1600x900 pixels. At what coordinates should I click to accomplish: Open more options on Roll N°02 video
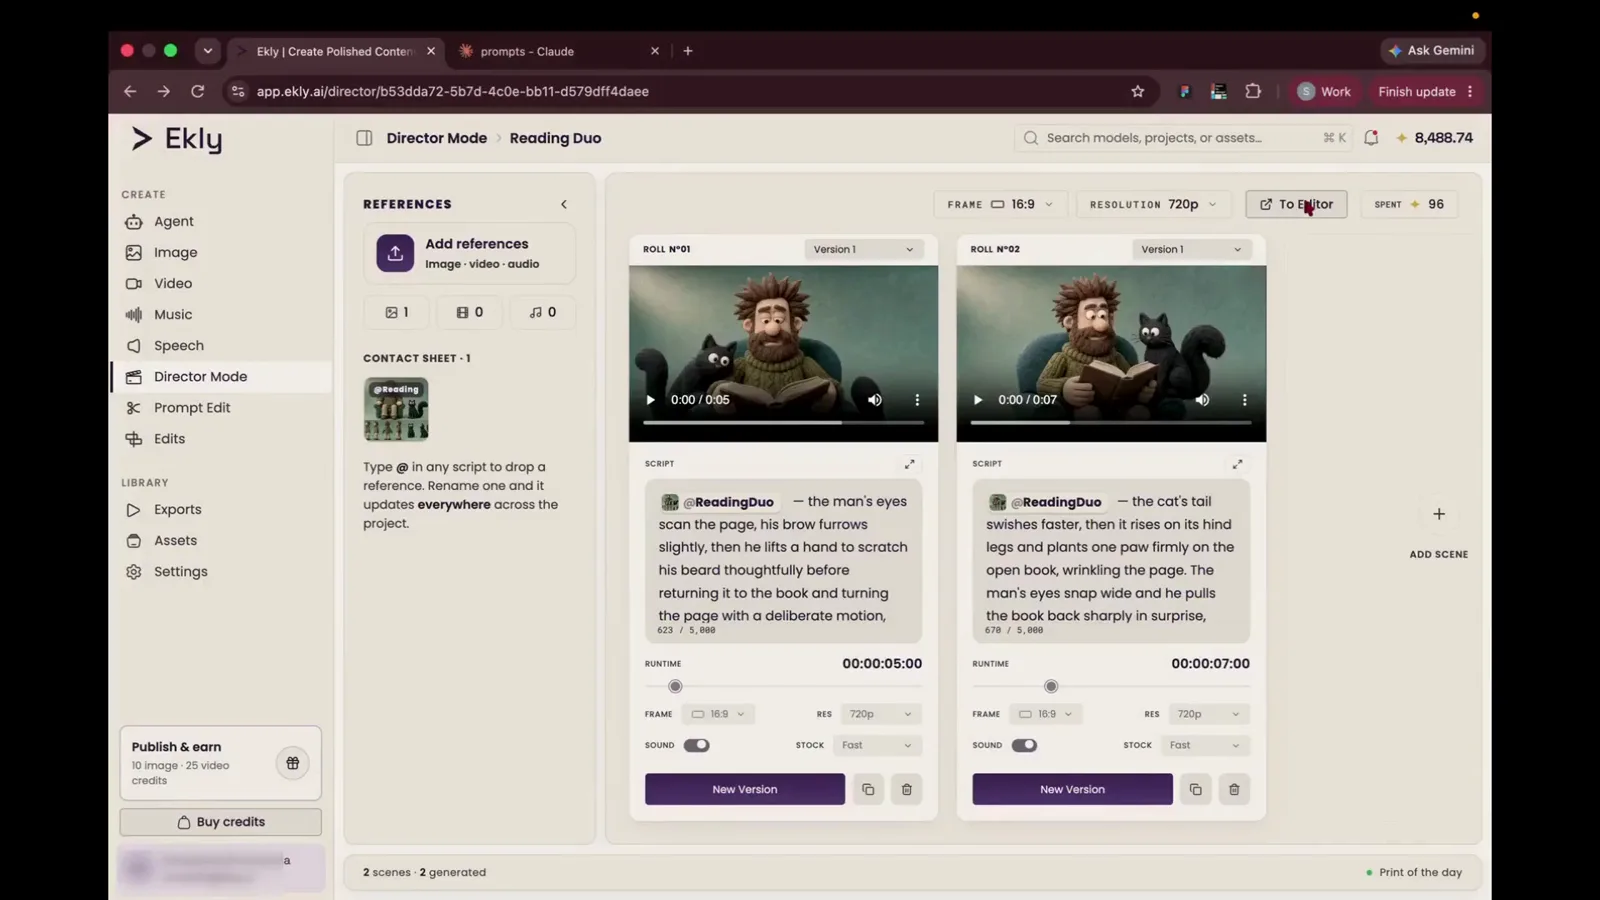click(x=1244, y=400)
